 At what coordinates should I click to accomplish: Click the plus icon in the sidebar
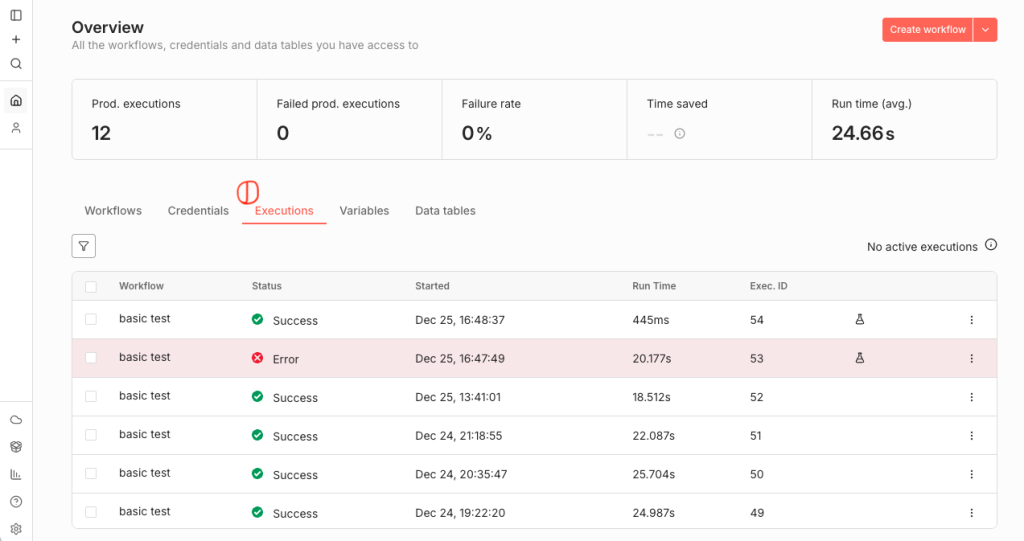(x=16, y=39)
